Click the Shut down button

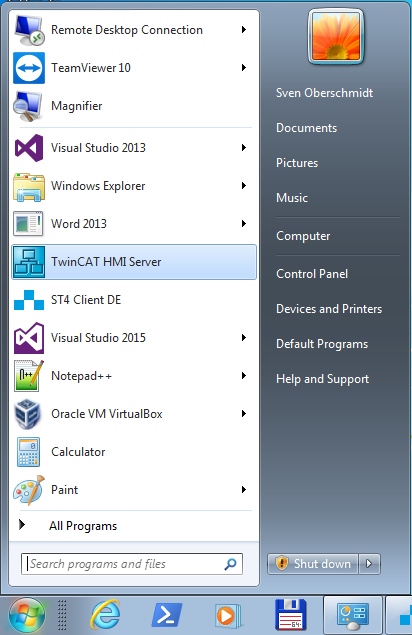(313, 564)
